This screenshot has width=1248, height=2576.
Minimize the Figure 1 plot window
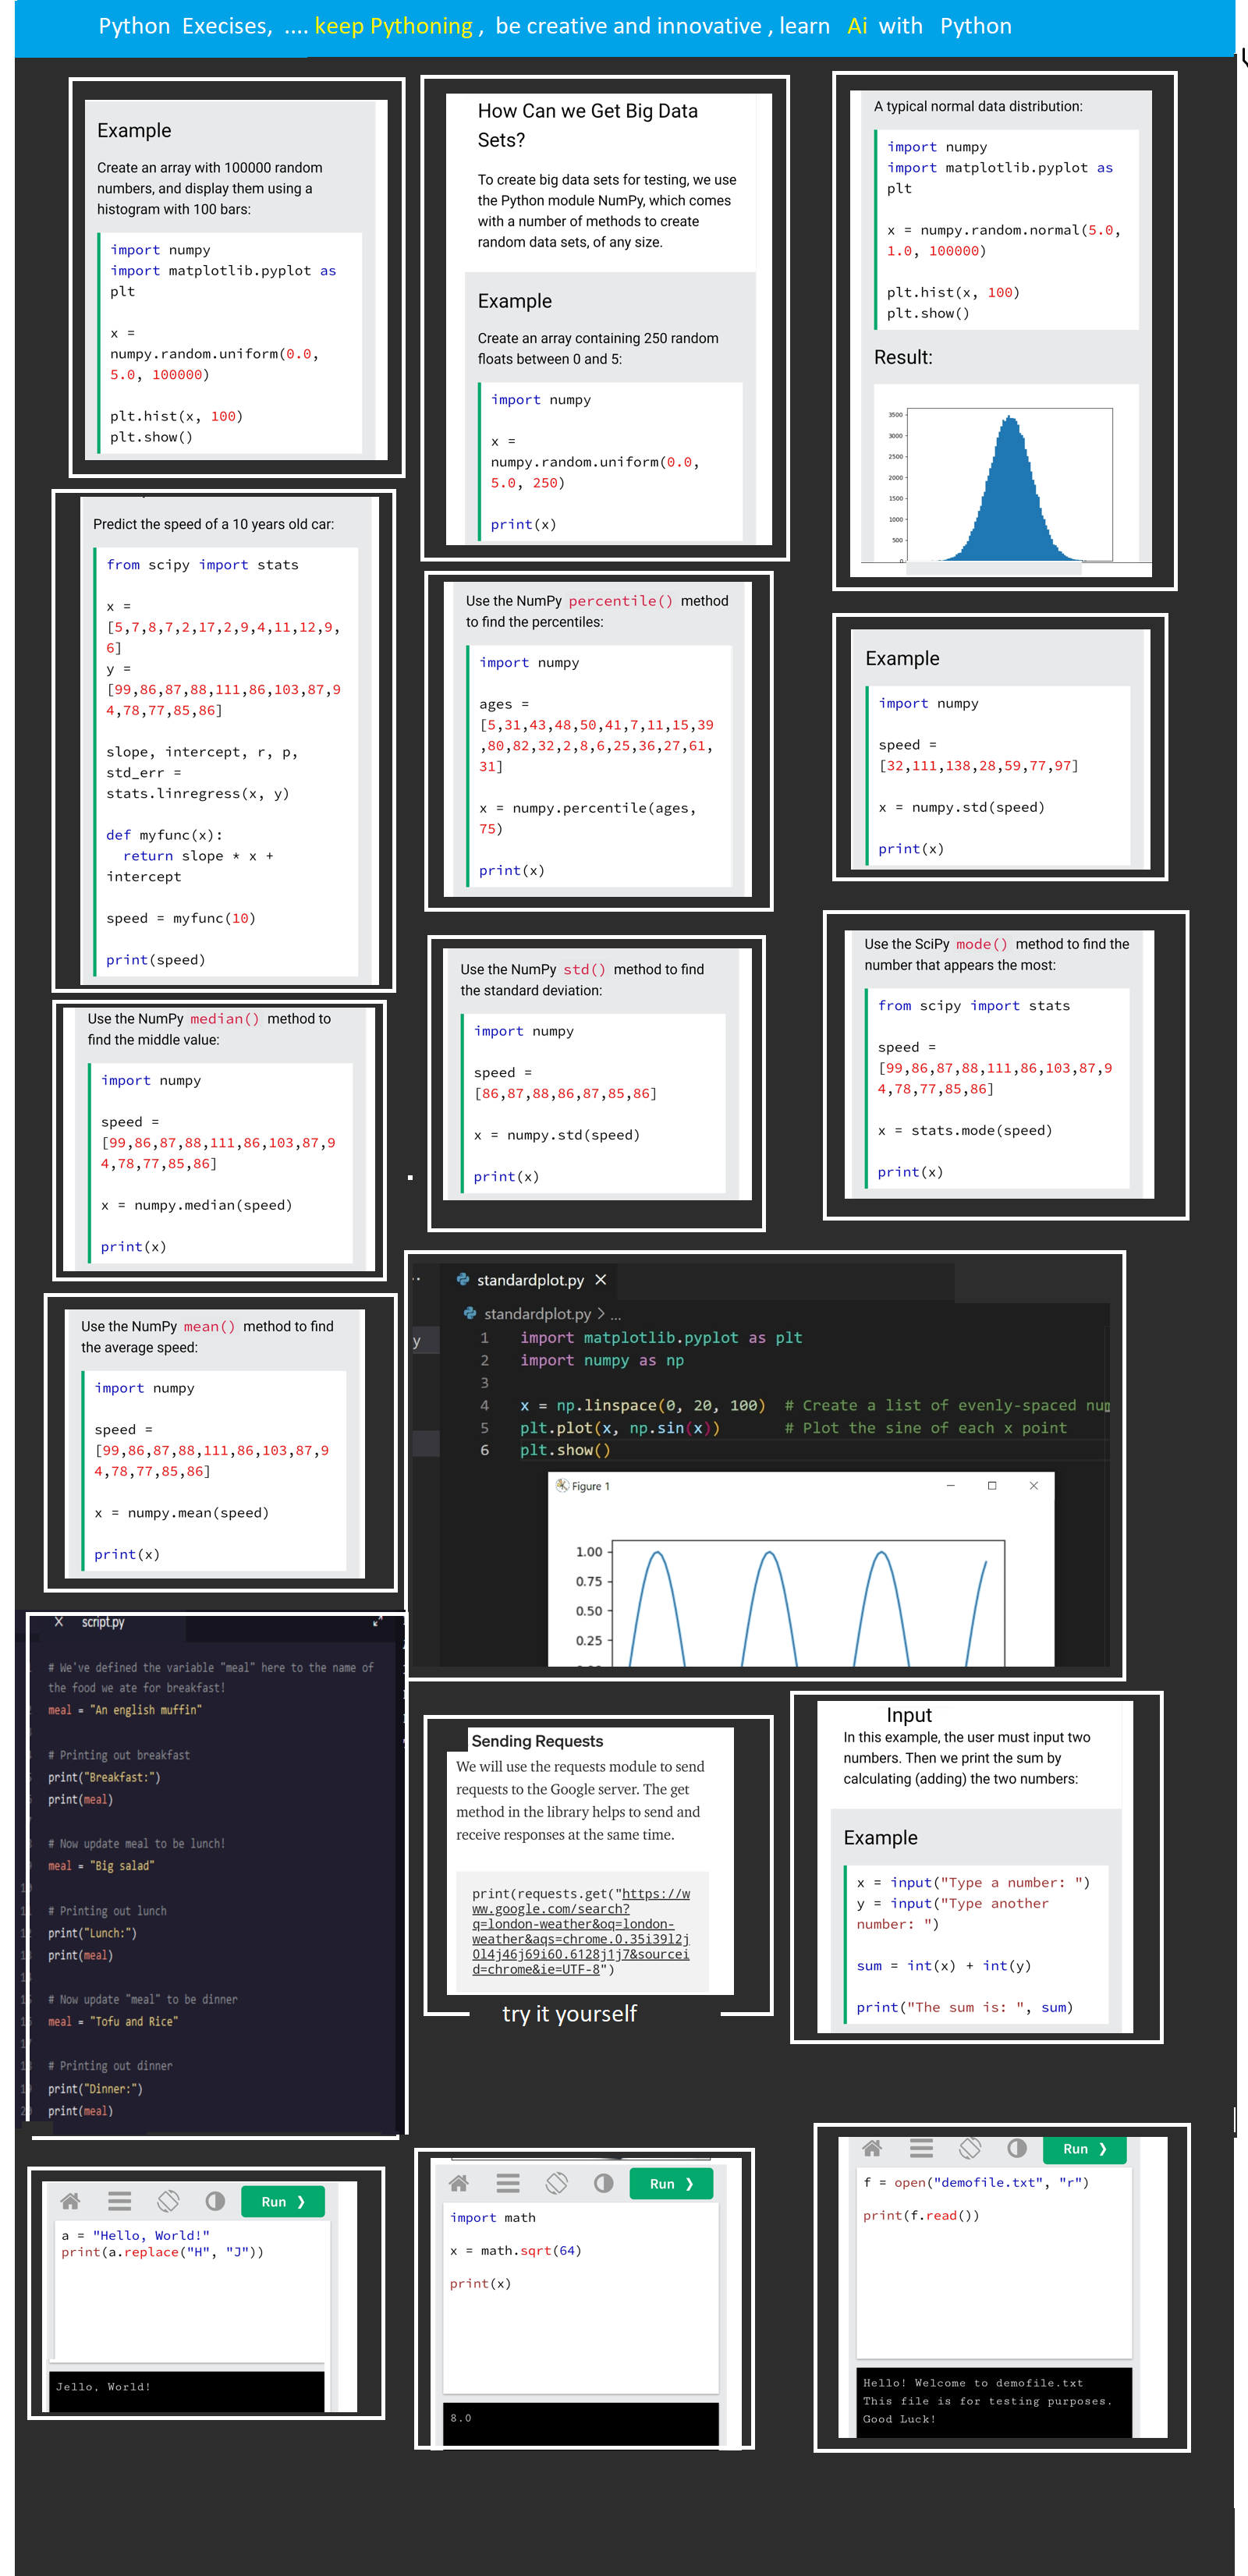tap(950, 1486)
